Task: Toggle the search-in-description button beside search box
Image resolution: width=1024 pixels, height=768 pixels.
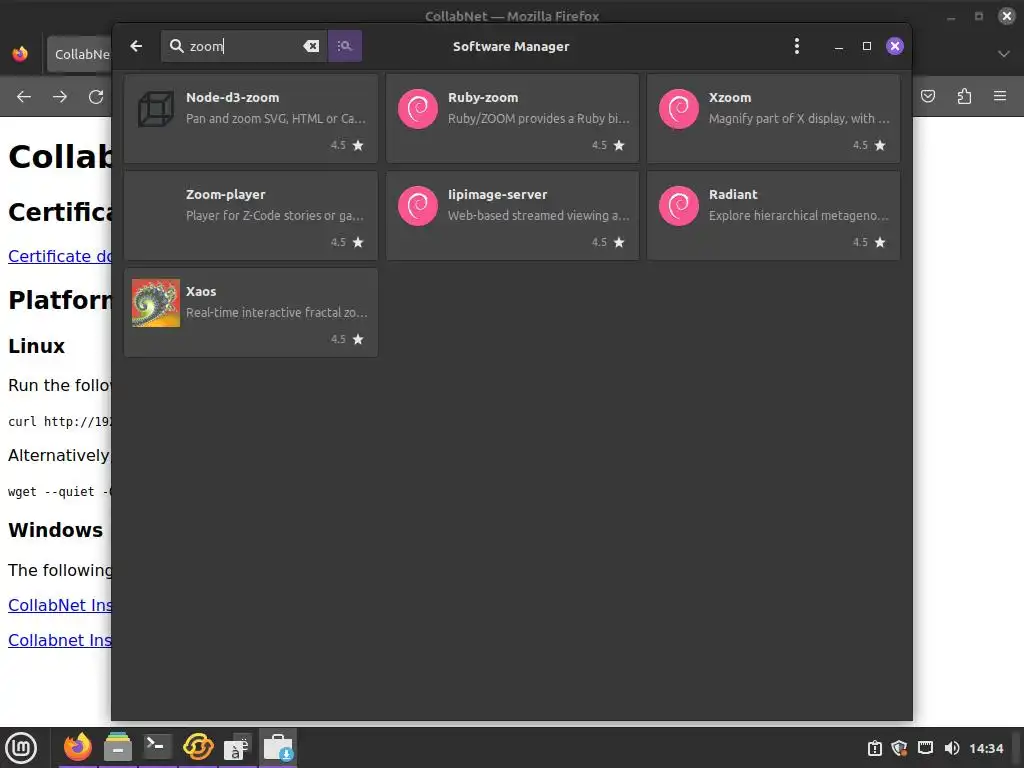Action: (345, 46)
